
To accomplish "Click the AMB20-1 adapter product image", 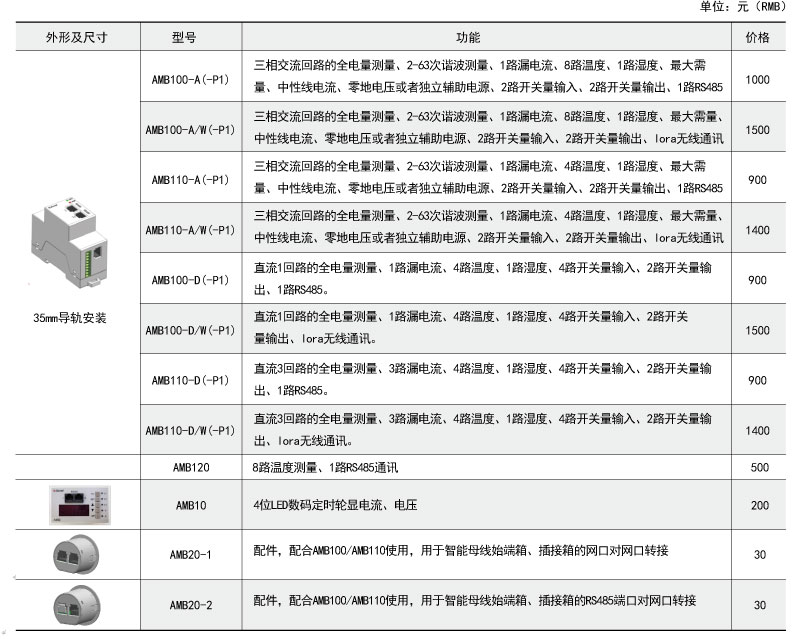I will click(76, 552).
